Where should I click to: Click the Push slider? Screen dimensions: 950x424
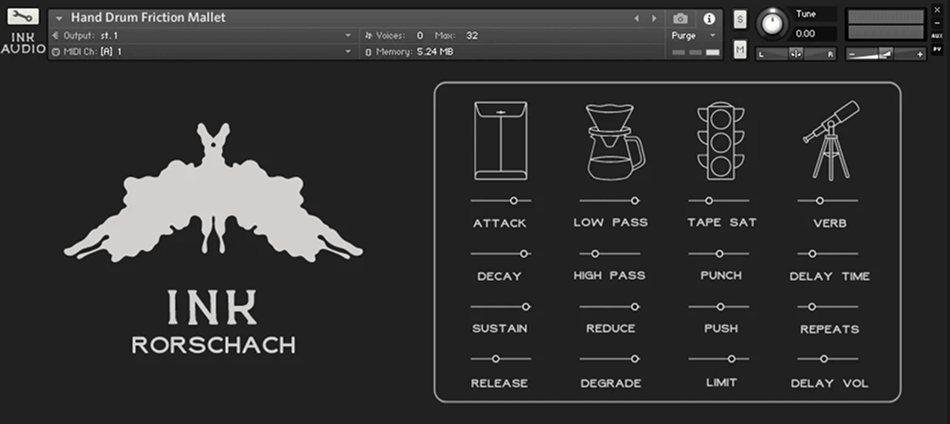pyautogui.click(x=719, y=307)
